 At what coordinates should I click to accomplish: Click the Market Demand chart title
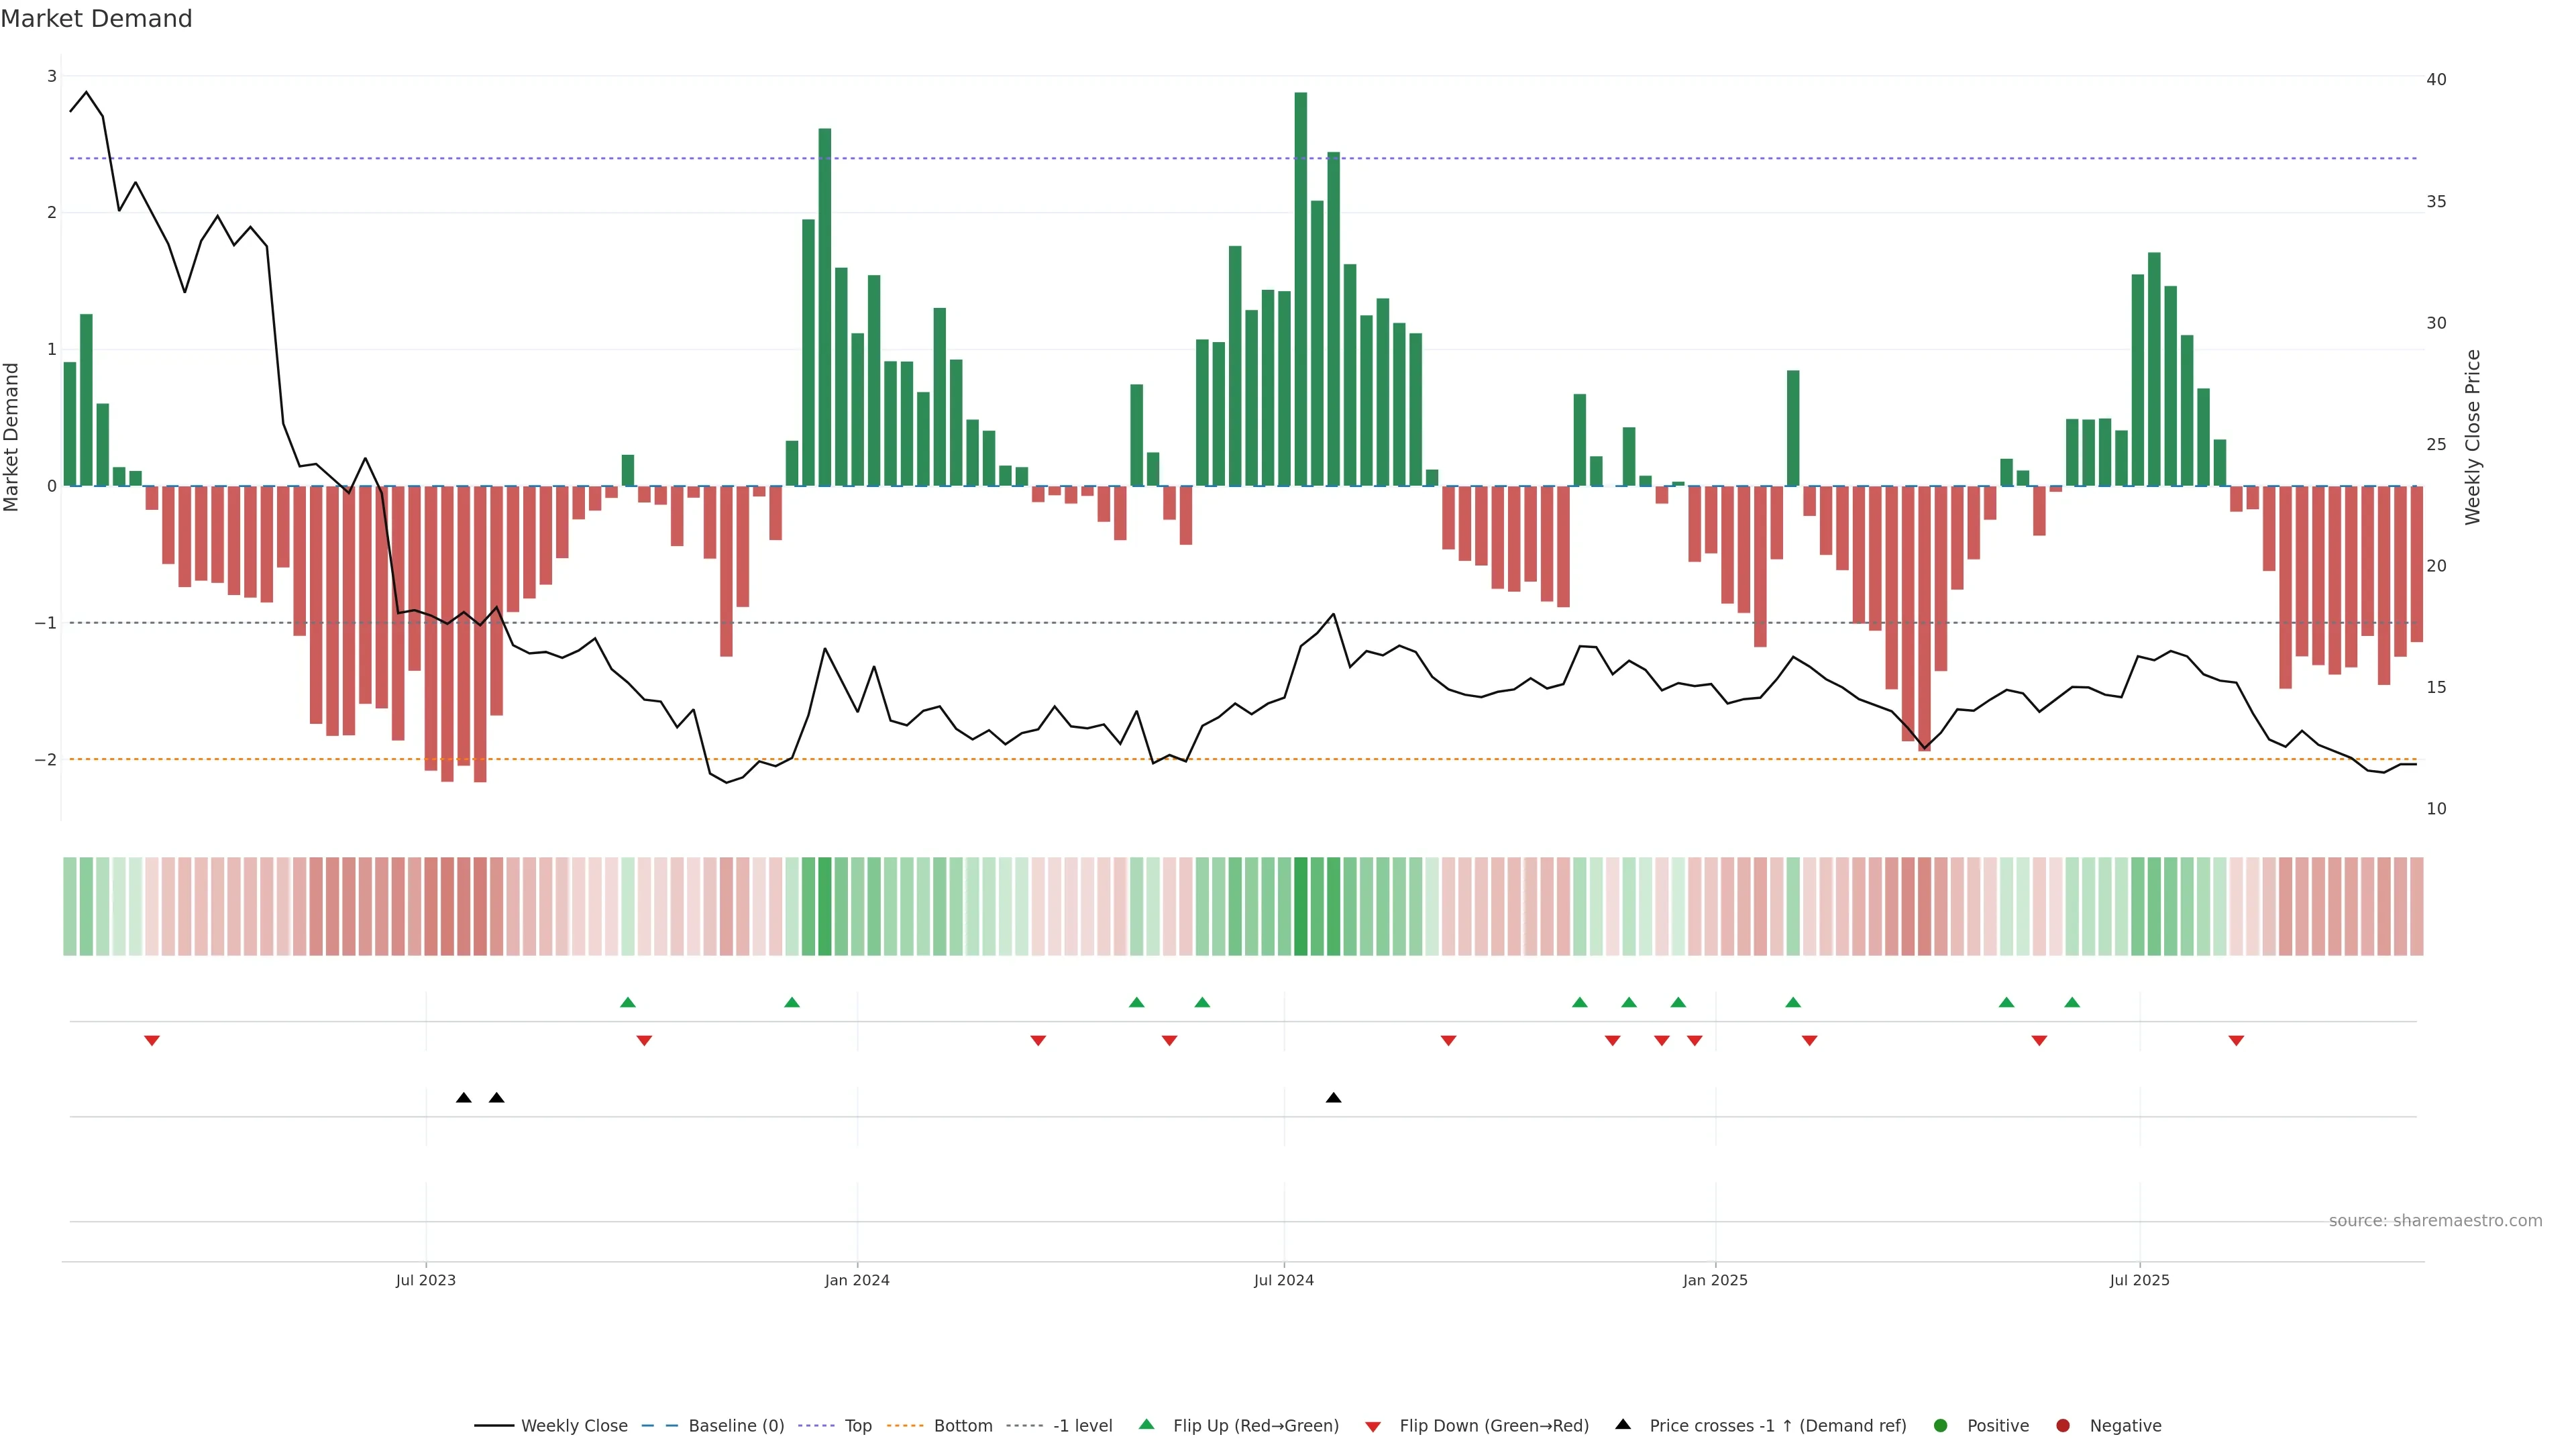pos(96,19)
